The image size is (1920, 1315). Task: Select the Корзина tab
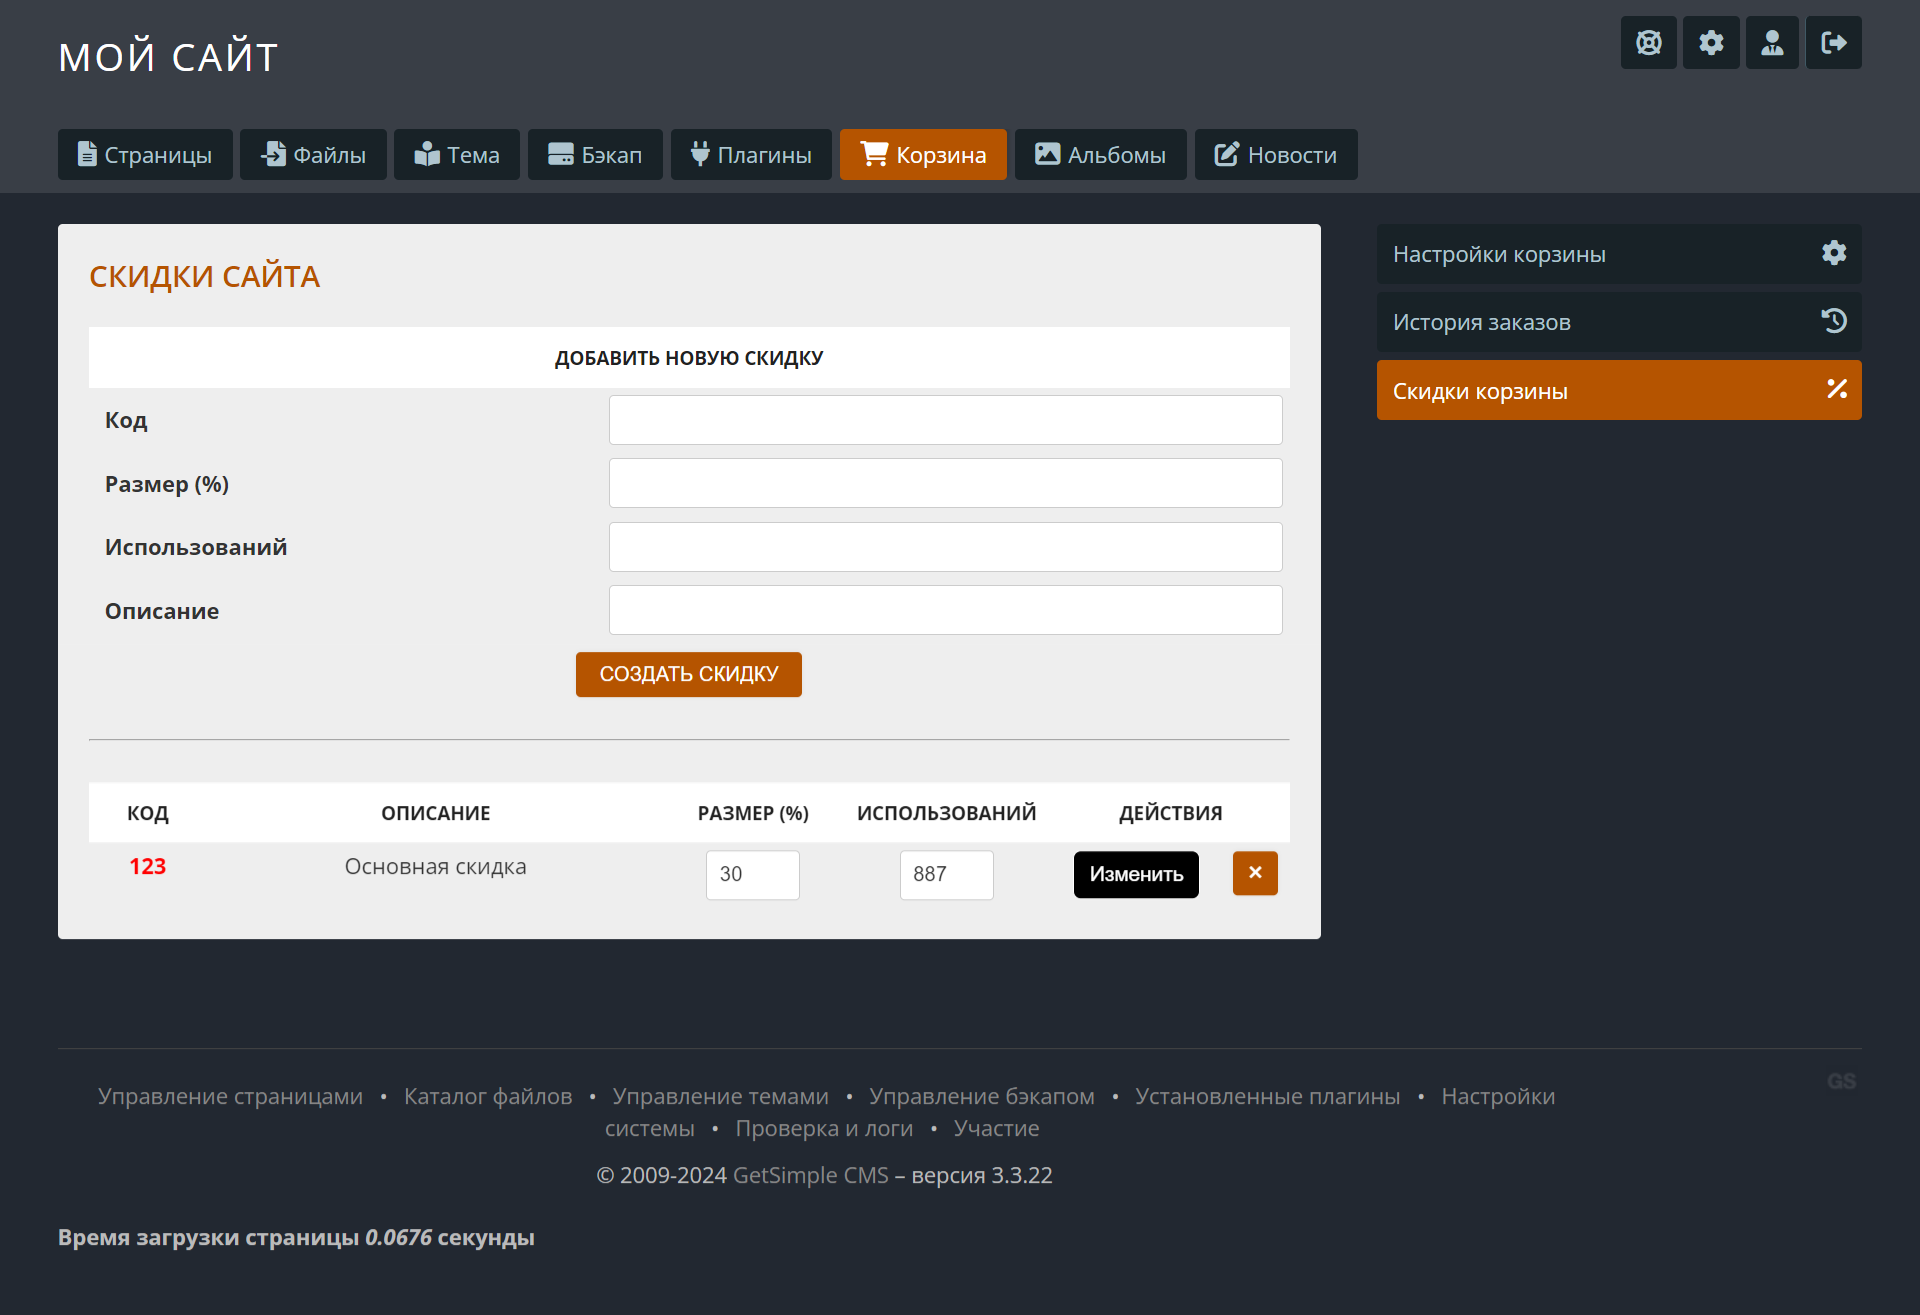click(923, 155)
